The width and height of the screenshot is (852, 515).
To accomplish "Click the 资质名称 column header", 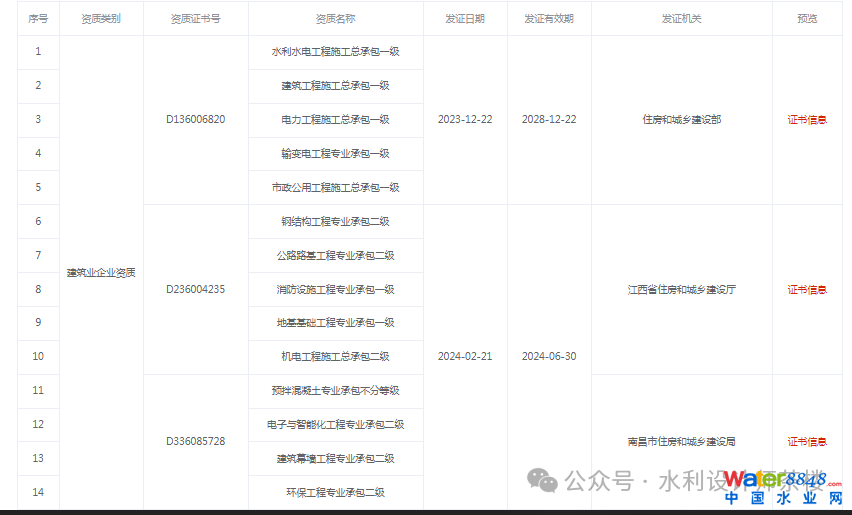I will pos(335,19).
